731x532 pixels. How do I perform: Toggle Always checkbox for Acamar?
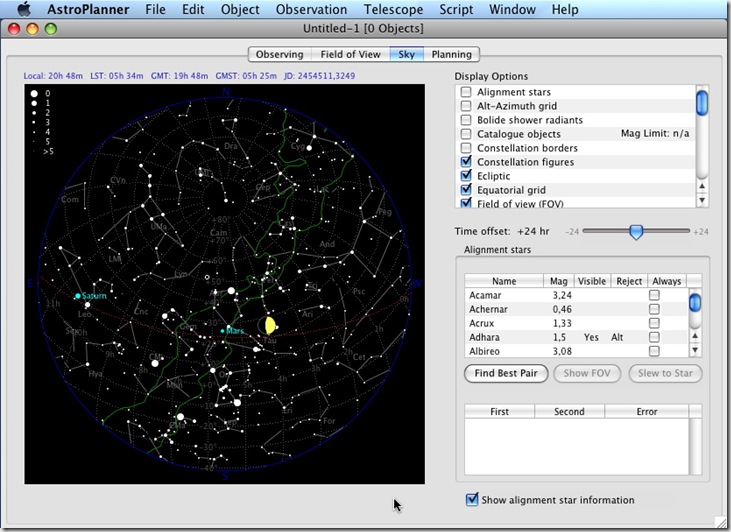pos(655,295)
